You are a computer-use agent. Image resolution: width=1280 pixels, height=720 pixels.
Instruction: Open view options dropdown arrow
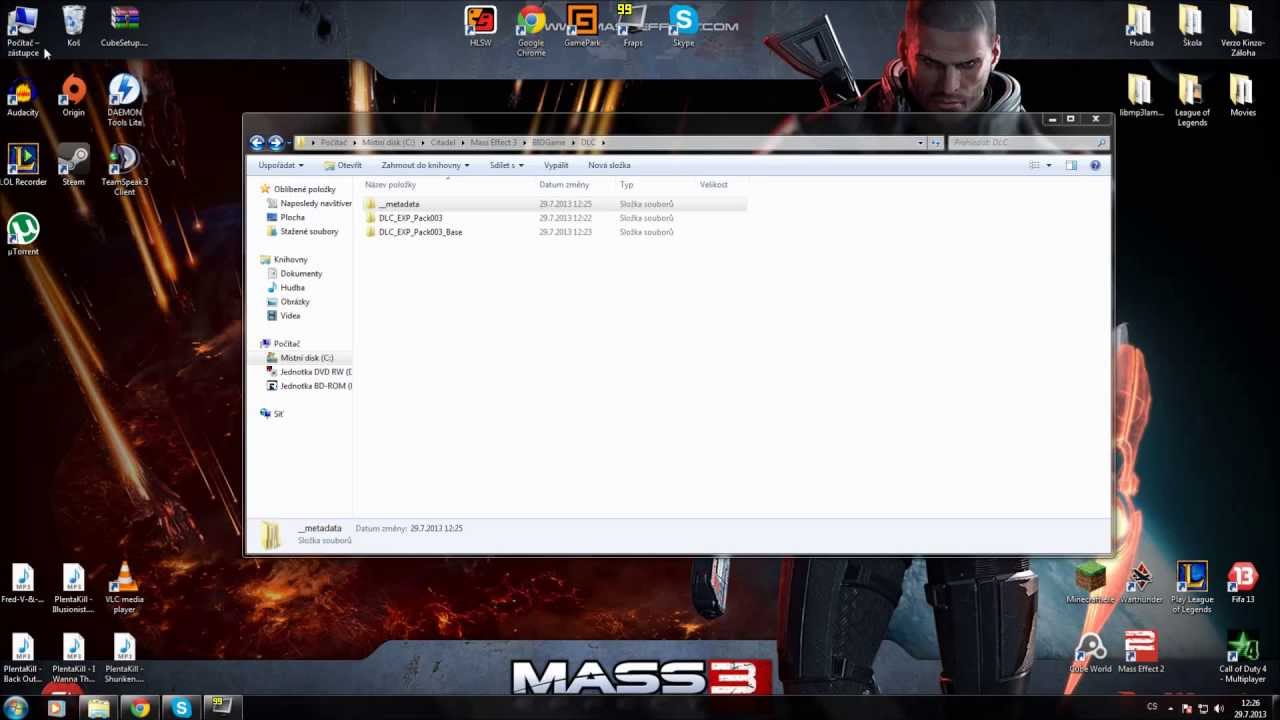(1048, 165)
